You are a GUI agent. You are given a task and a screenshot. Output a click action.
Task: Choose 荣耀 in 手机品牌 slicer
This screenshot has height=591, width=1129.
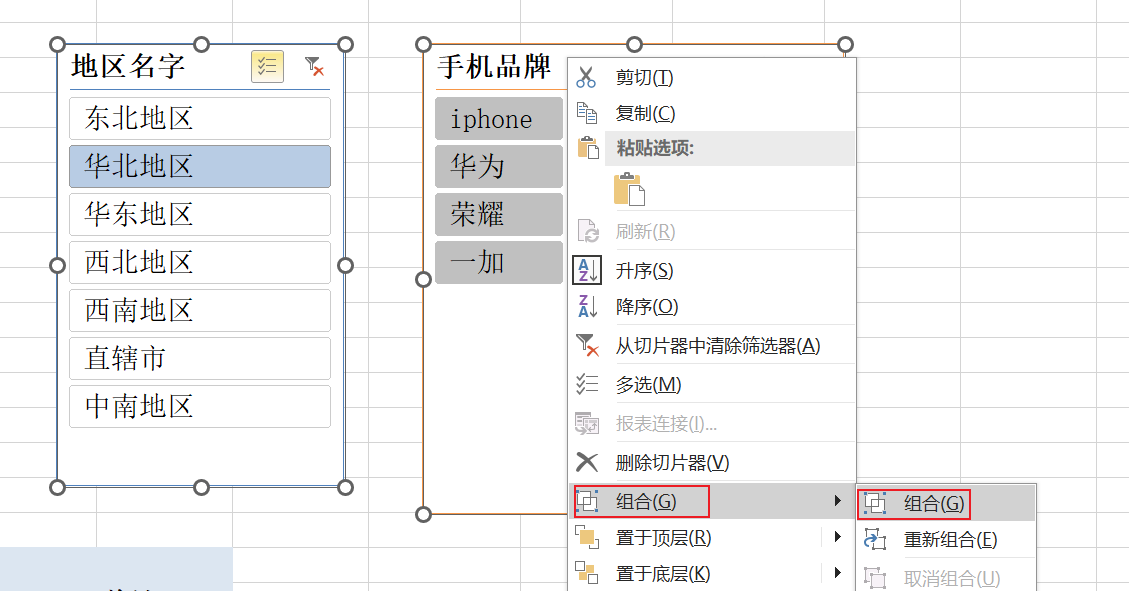pos(499,215)
